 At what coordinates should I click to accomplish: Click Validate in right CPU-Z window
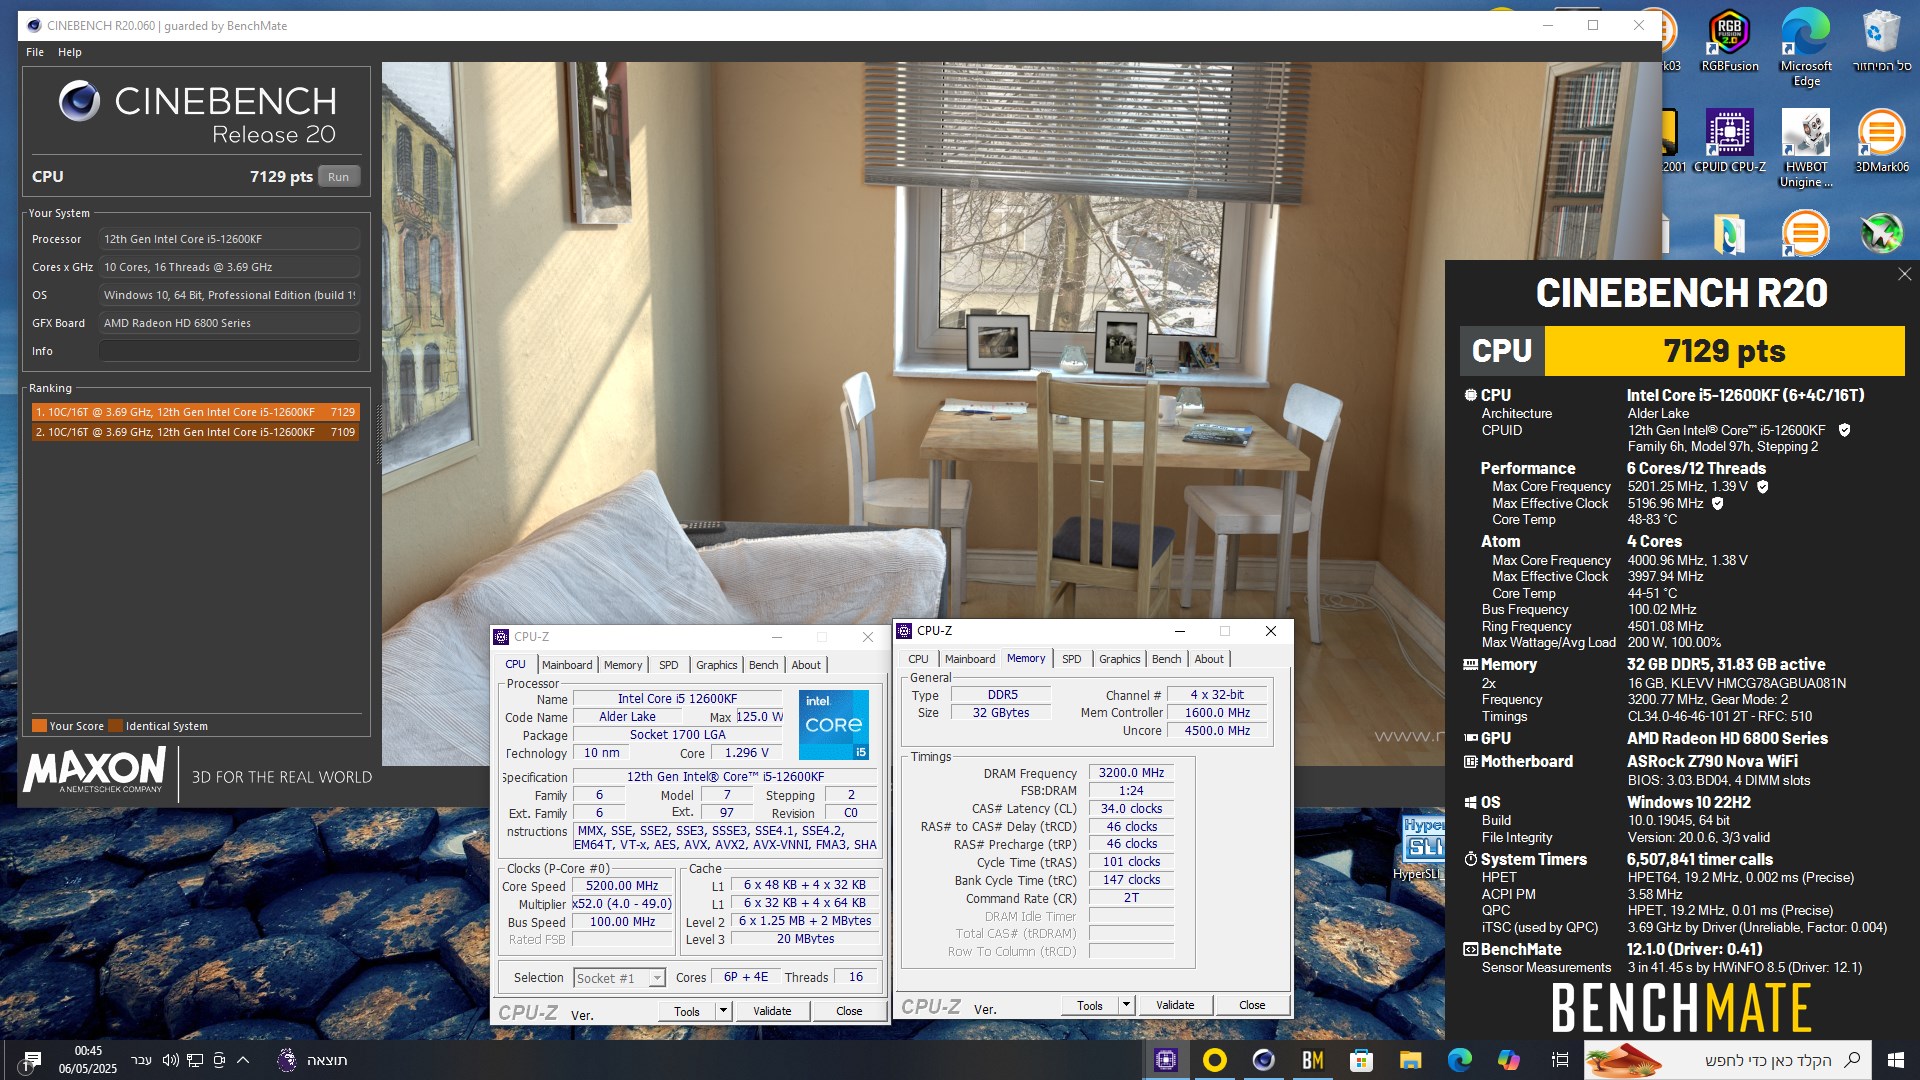click(x=1175, y=1005)
